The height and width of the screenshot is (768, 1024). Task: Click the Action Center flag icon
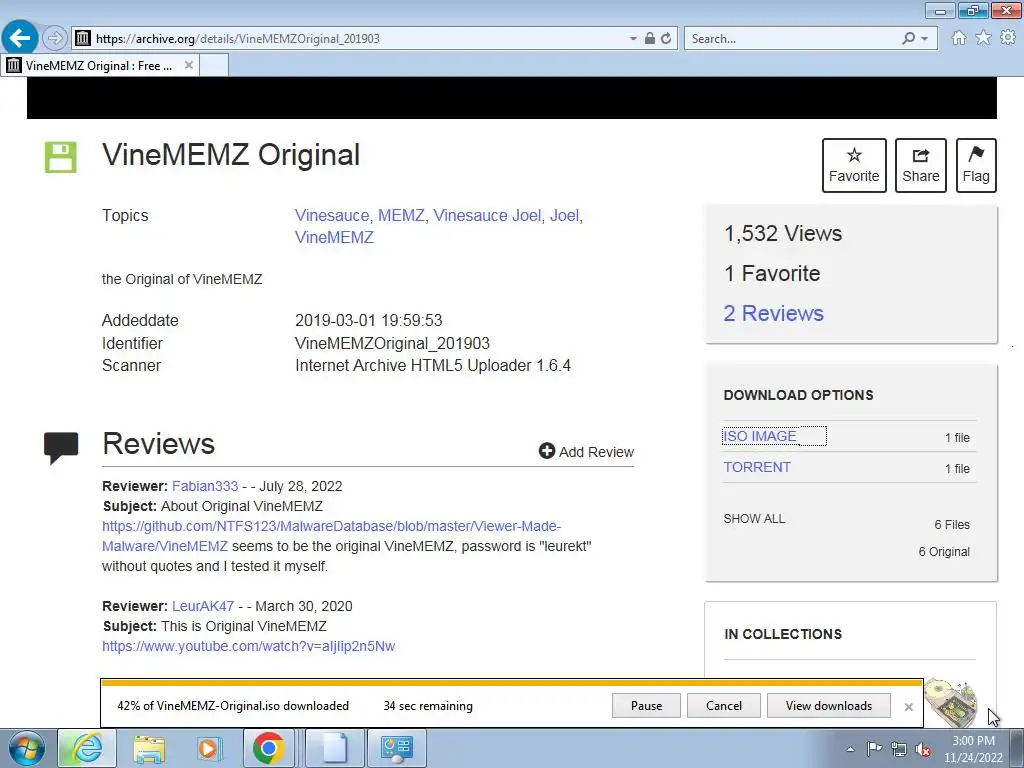(x=874, y=748)
